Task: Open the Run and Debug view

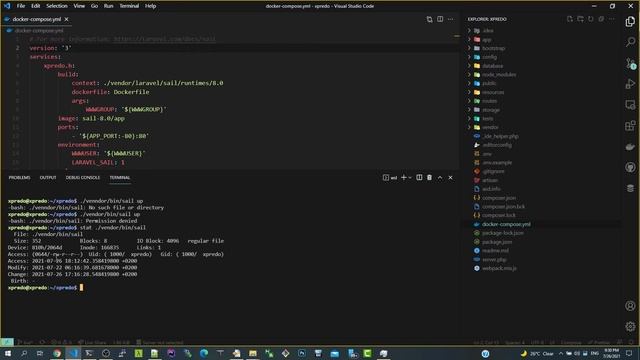Action: click(x=630, y=84)
